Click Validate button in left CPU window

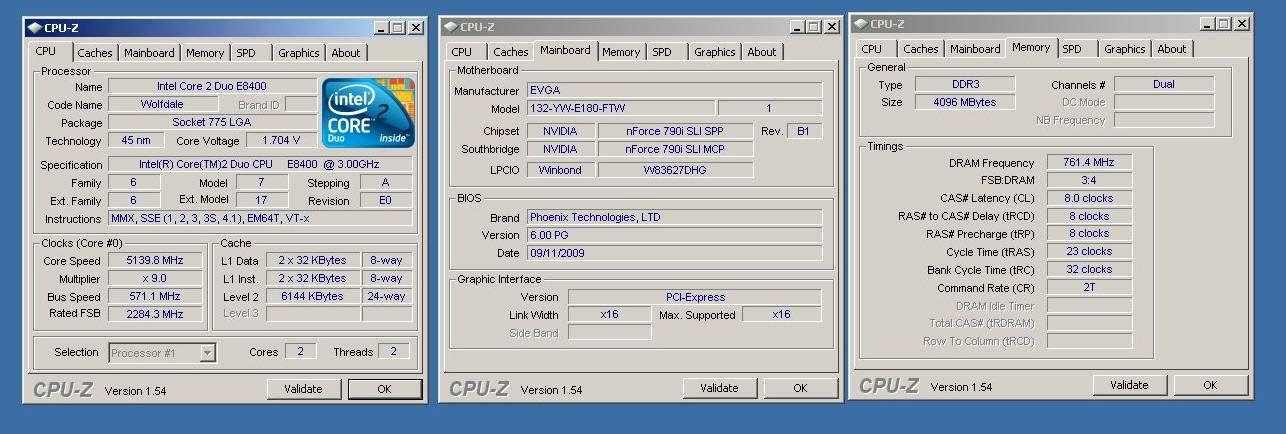coord(303,389)
